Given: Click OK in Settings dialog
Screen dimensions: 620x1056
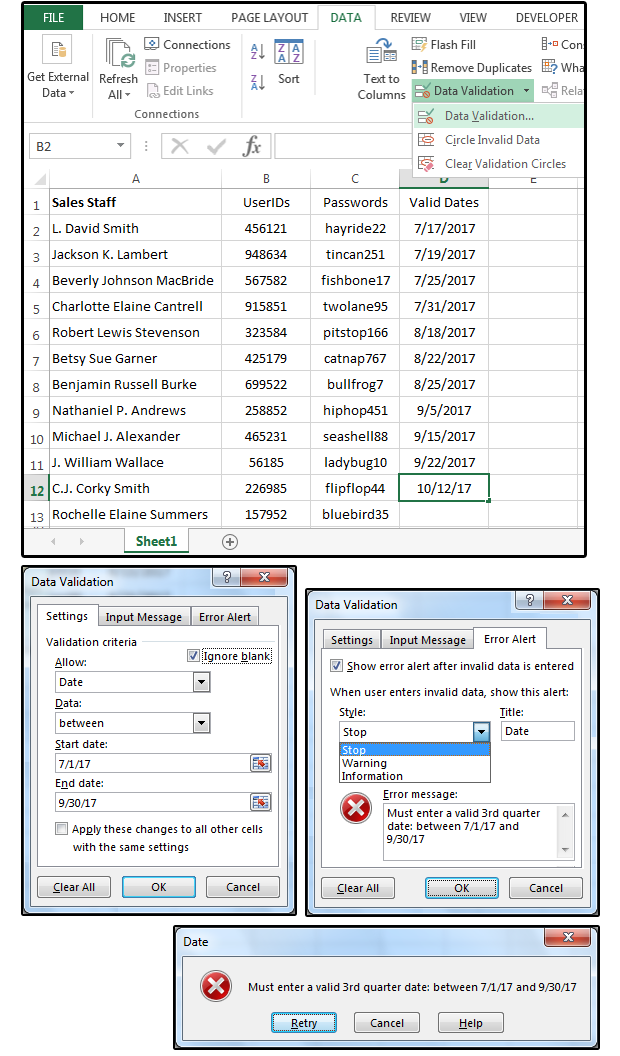Looking at the screenshot, I should click(159, 887).
